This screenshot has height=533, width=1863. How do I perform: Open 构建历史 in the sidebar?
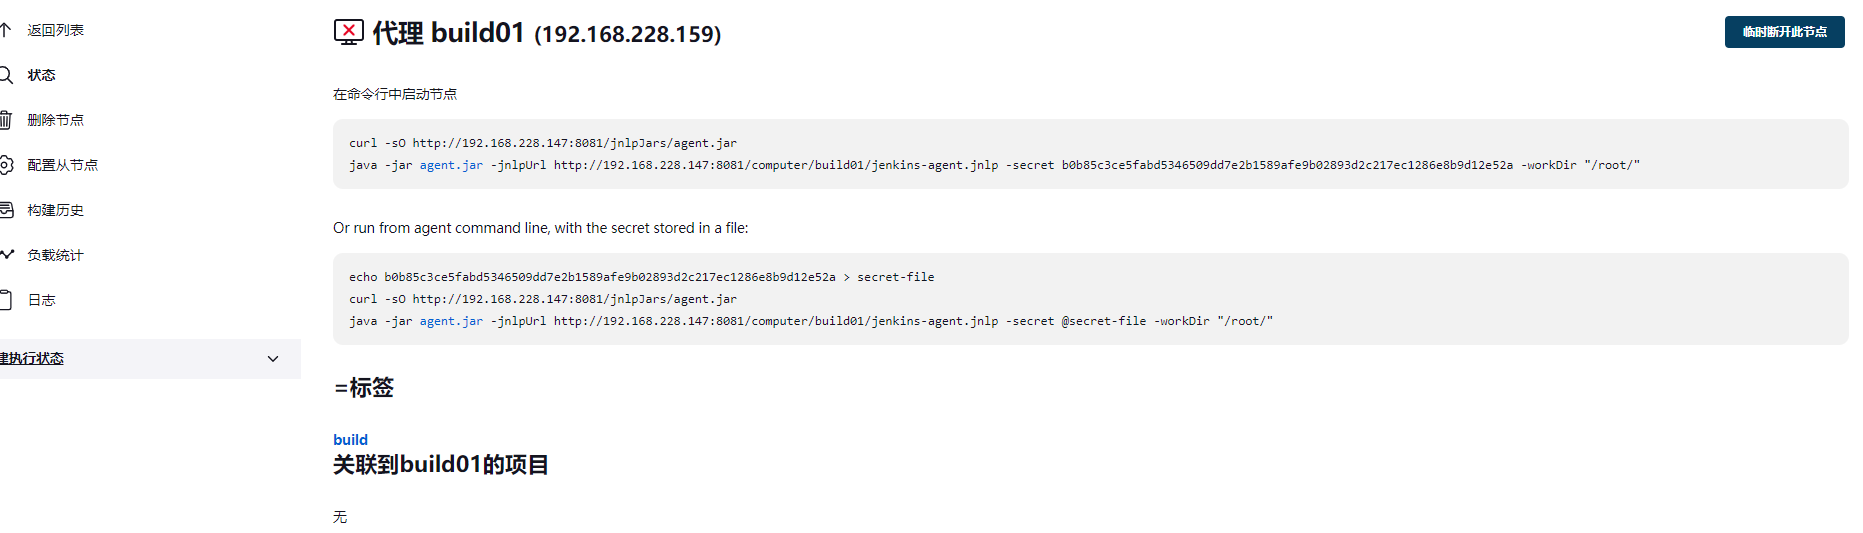(56, 210)
